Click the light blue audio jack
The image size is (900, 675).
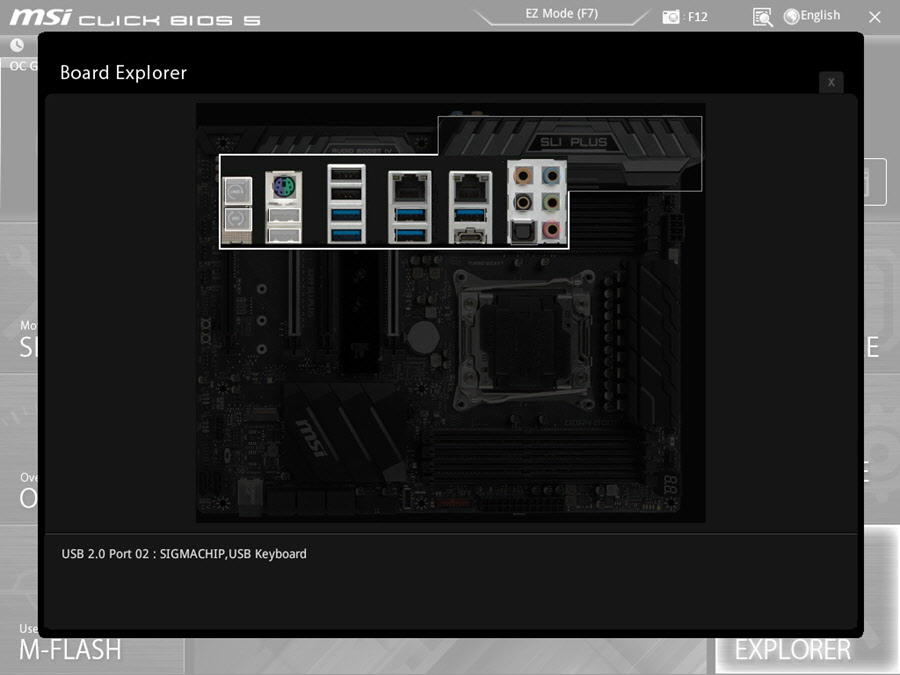pos(552,176)
